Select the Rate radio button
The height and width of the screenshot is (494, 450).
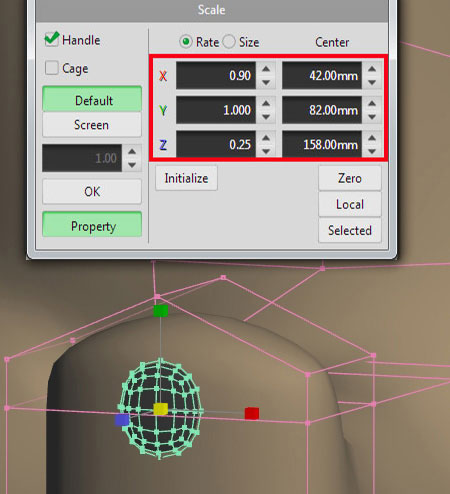[x=186, y=42]
